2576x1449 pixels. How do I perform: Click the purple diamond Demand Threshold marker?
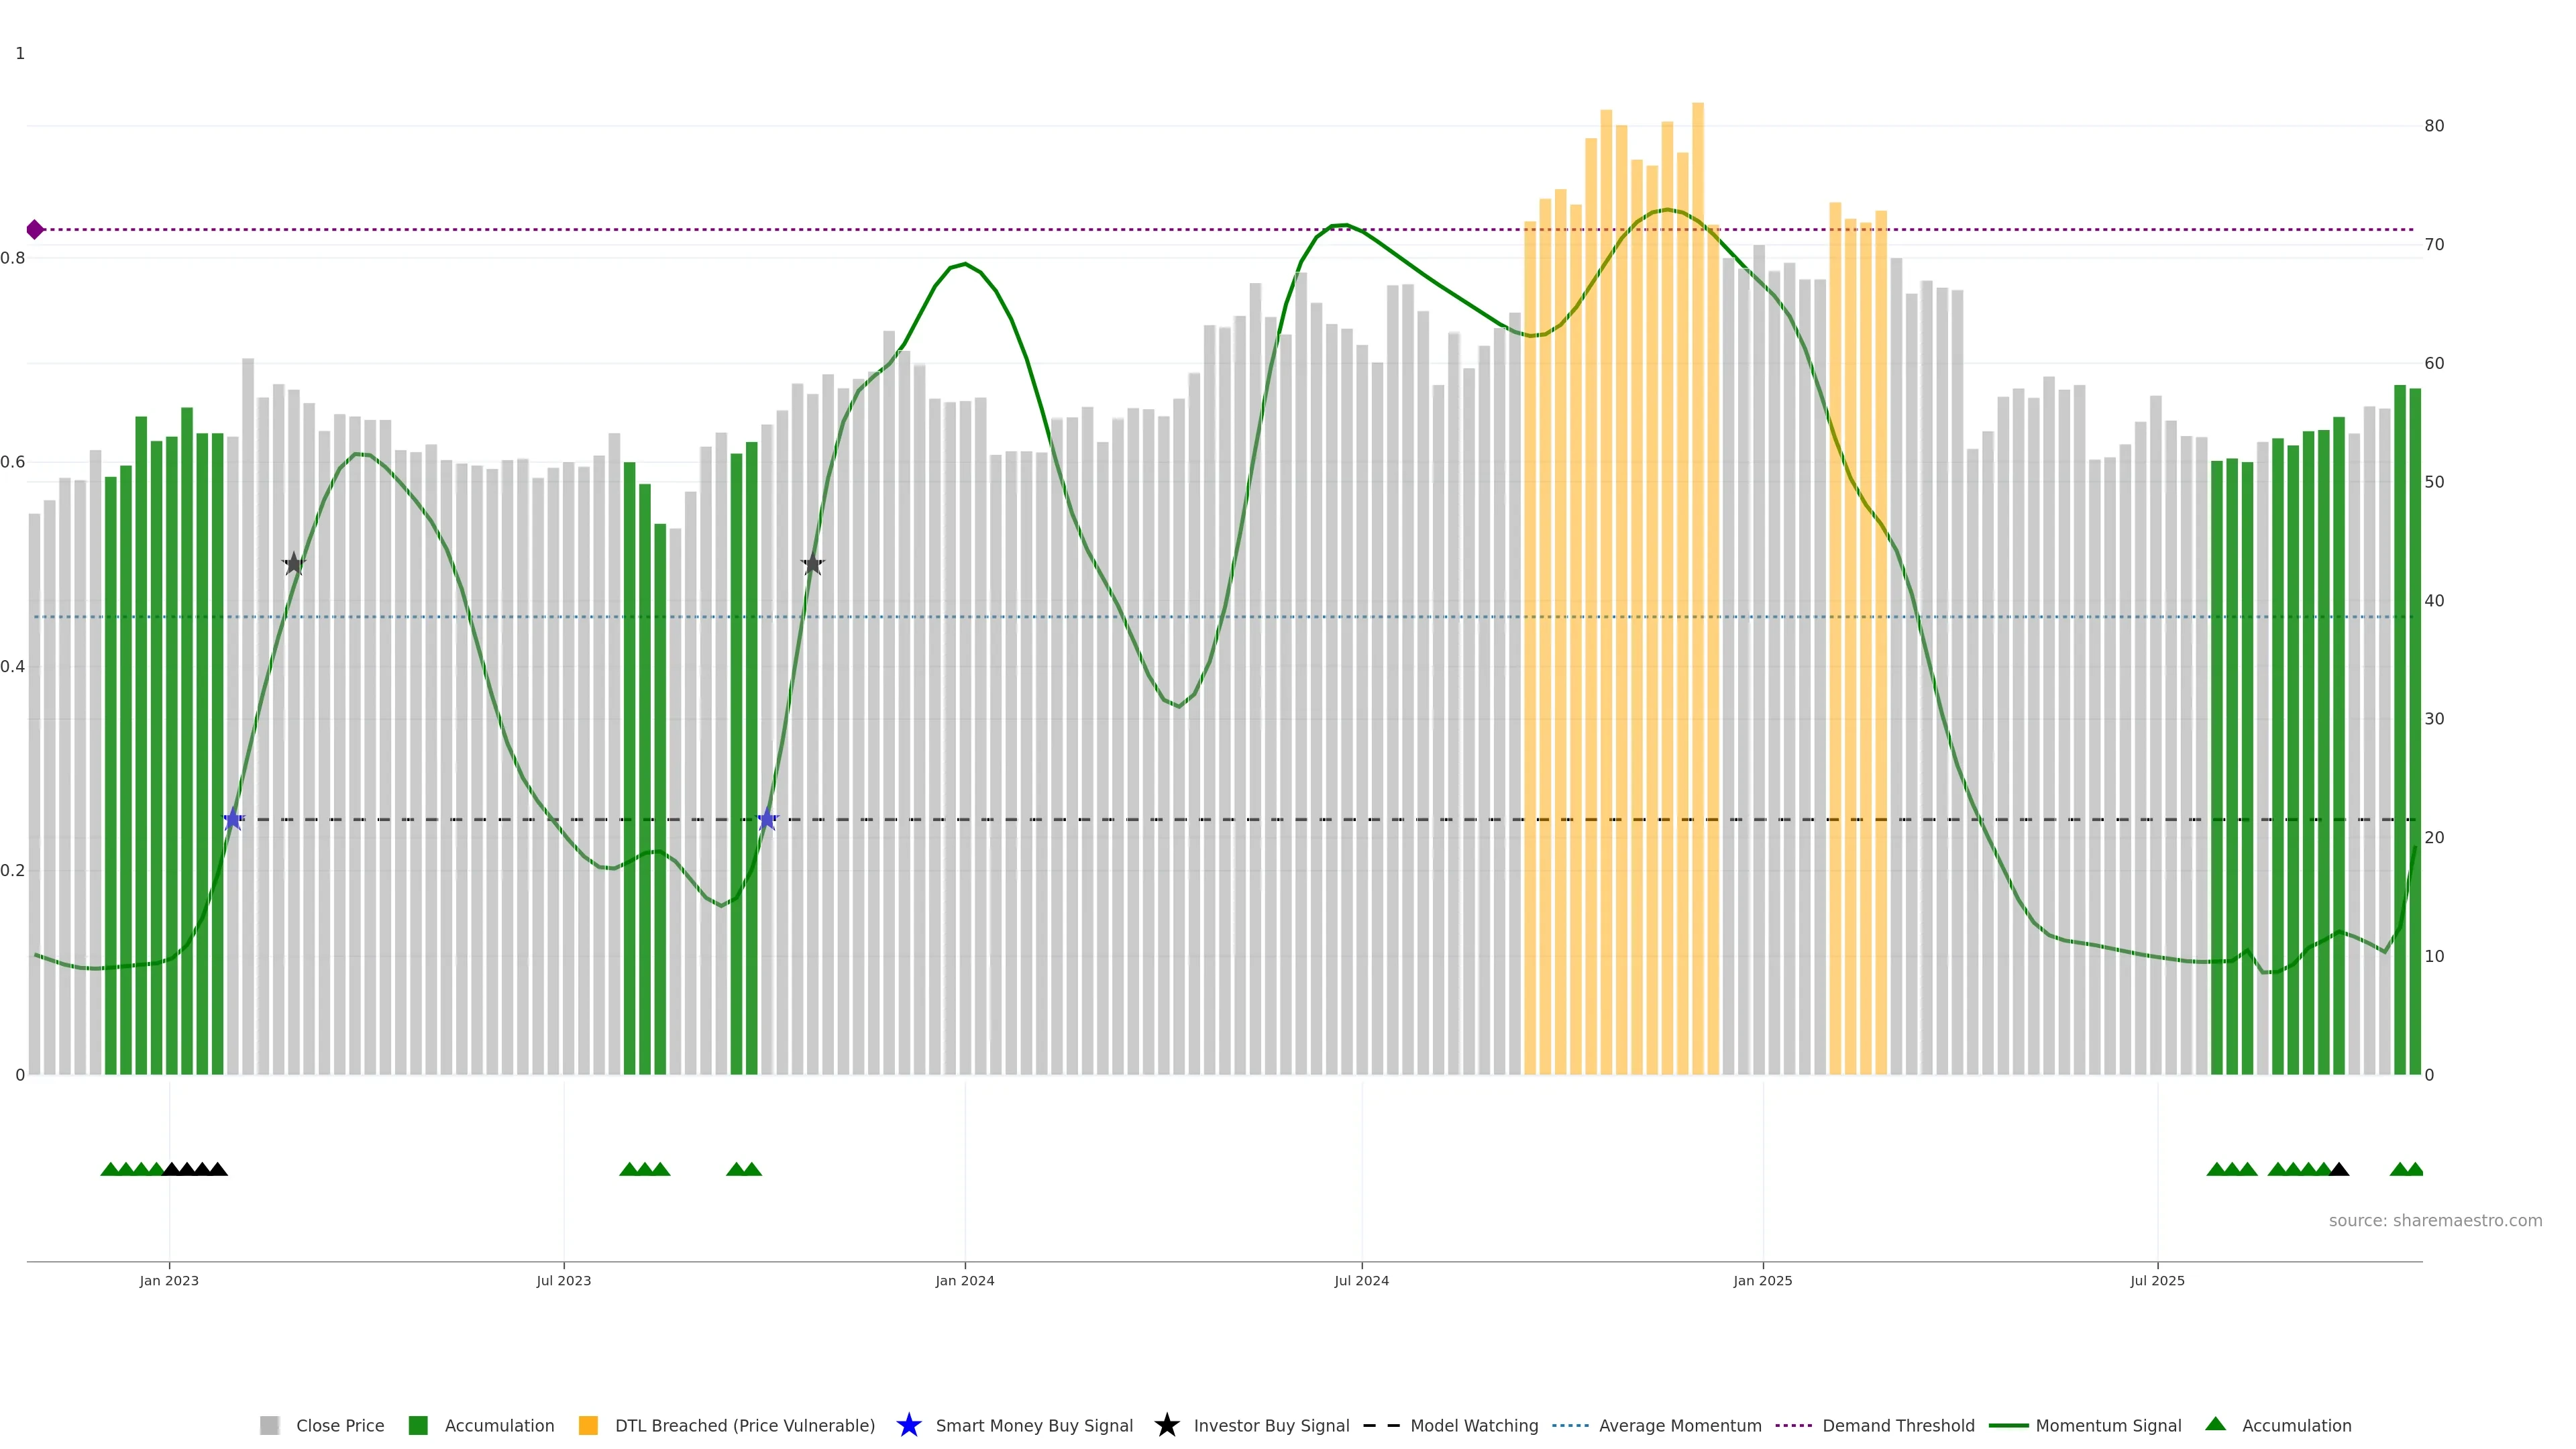35,230
